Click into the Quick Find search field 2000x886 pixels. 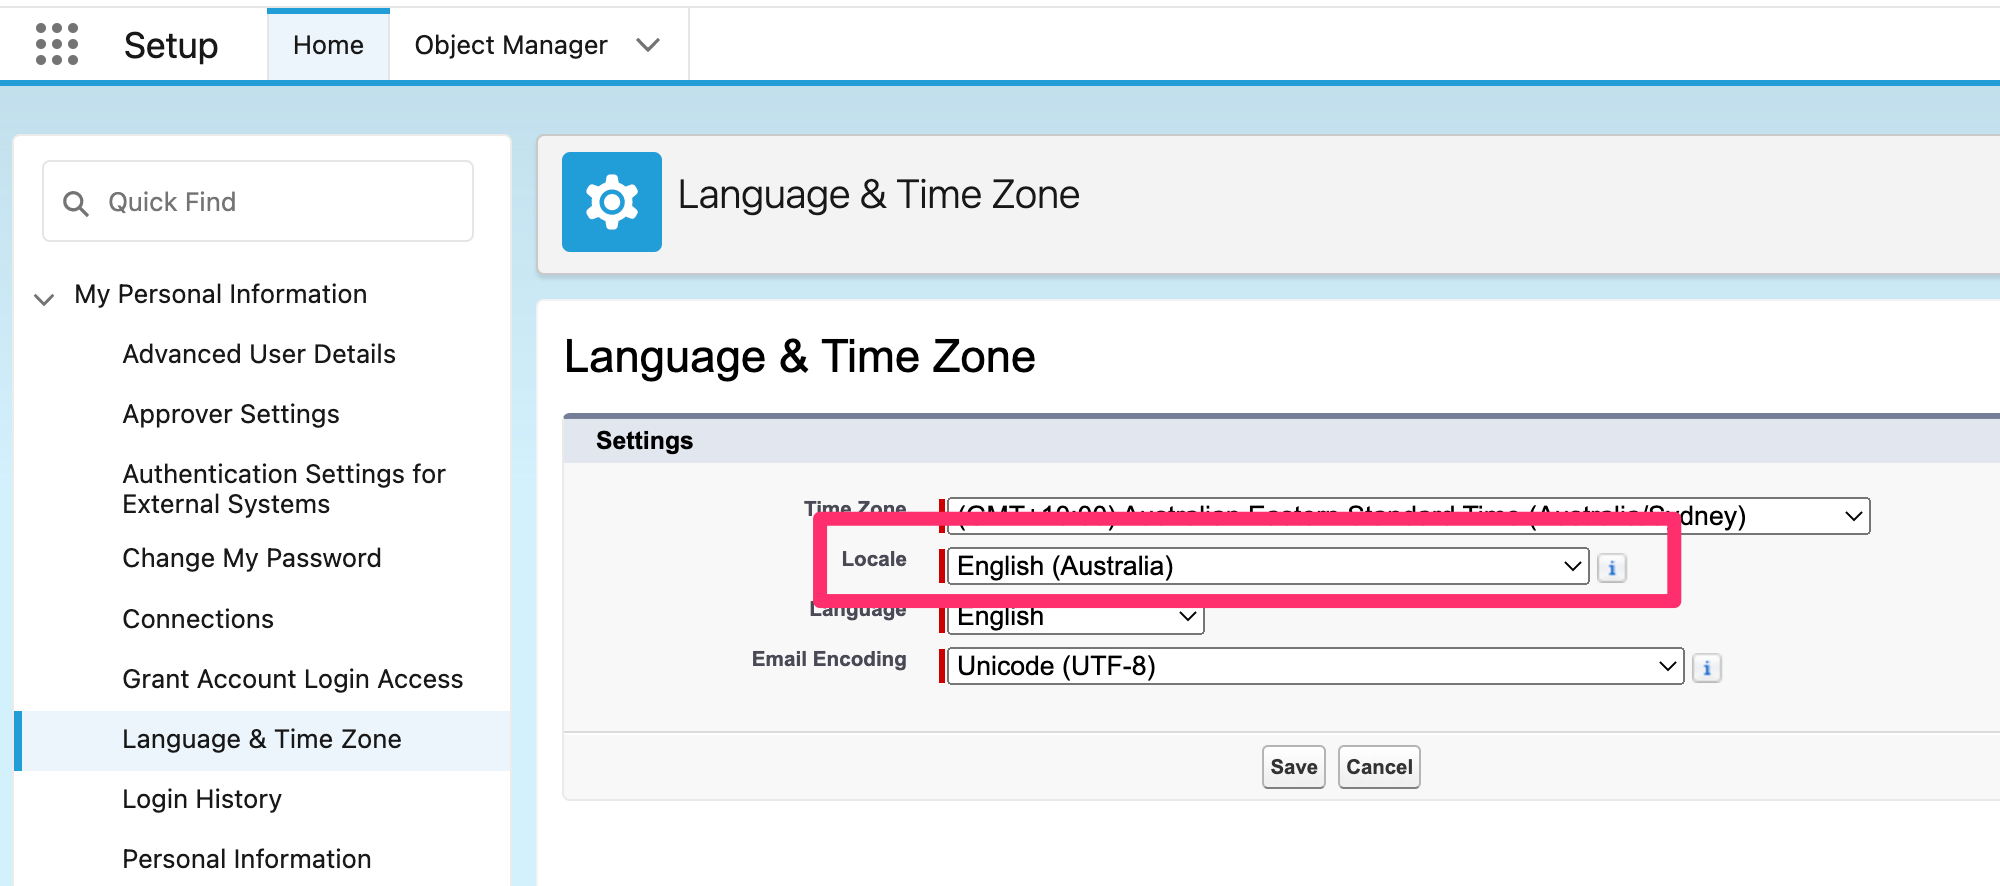[258, 201]
